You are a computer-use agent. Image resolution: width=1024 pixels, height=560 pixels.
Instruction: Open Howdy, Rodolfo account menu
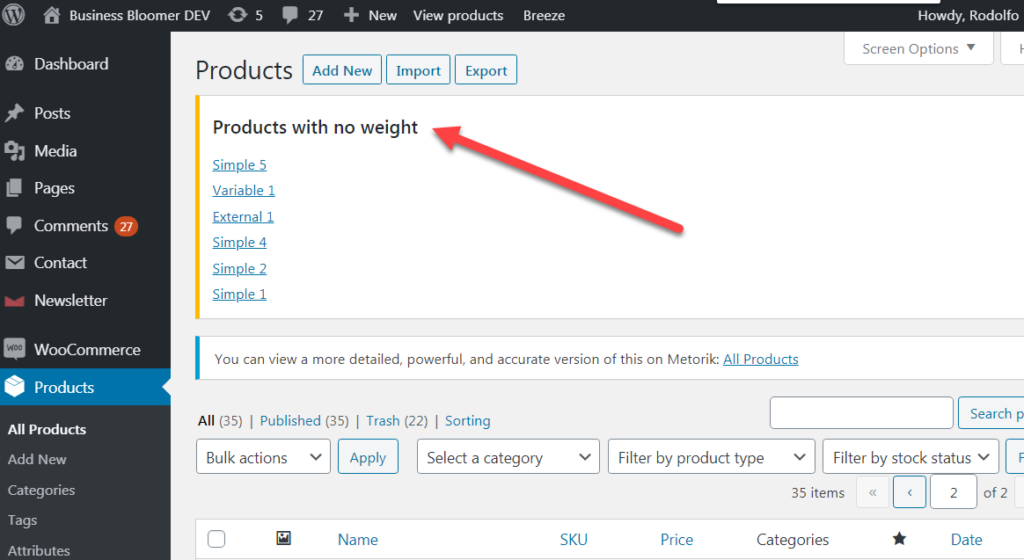(968, 15)
